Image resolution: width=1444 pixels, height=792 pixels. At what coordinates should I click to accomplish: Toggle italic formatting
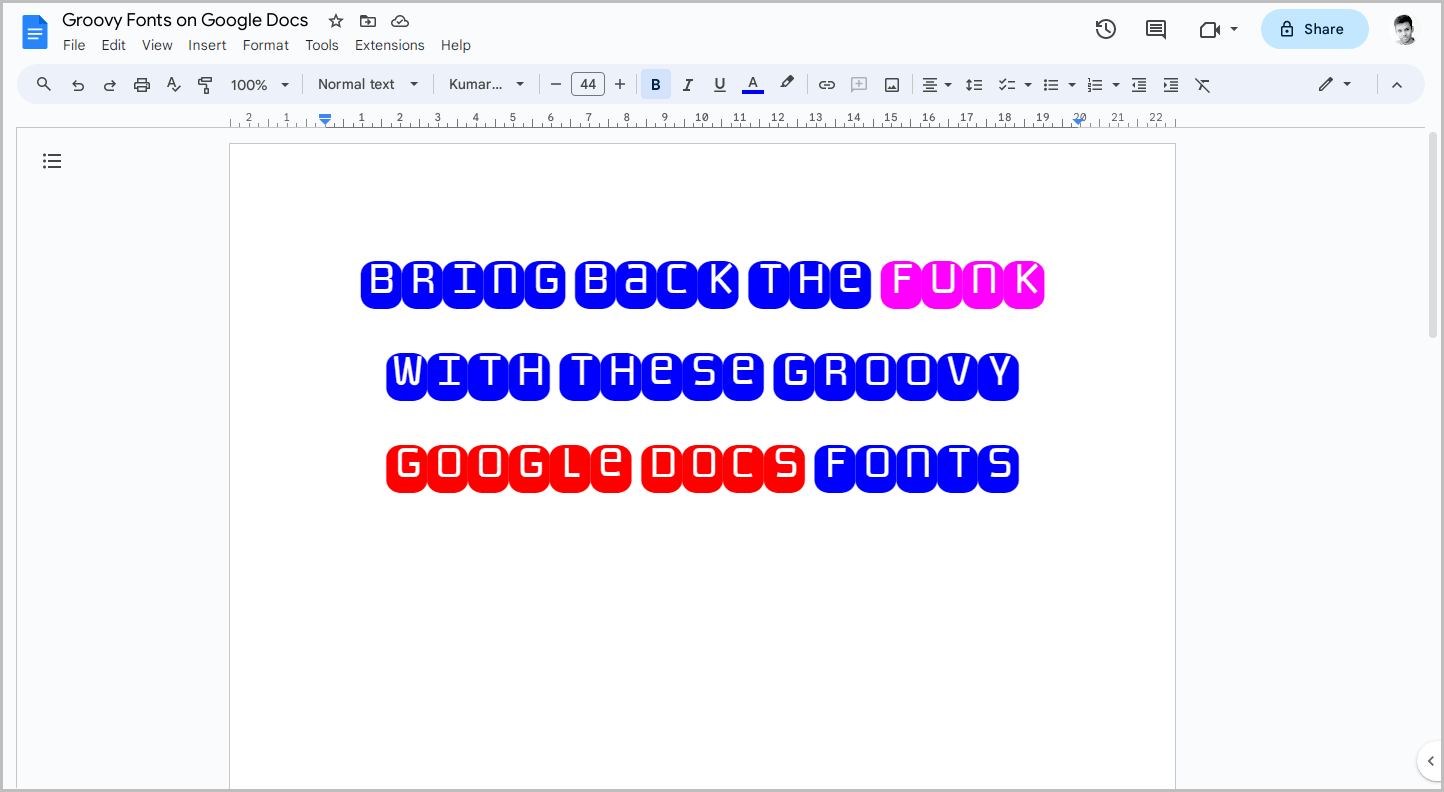(x=687, y=84)
